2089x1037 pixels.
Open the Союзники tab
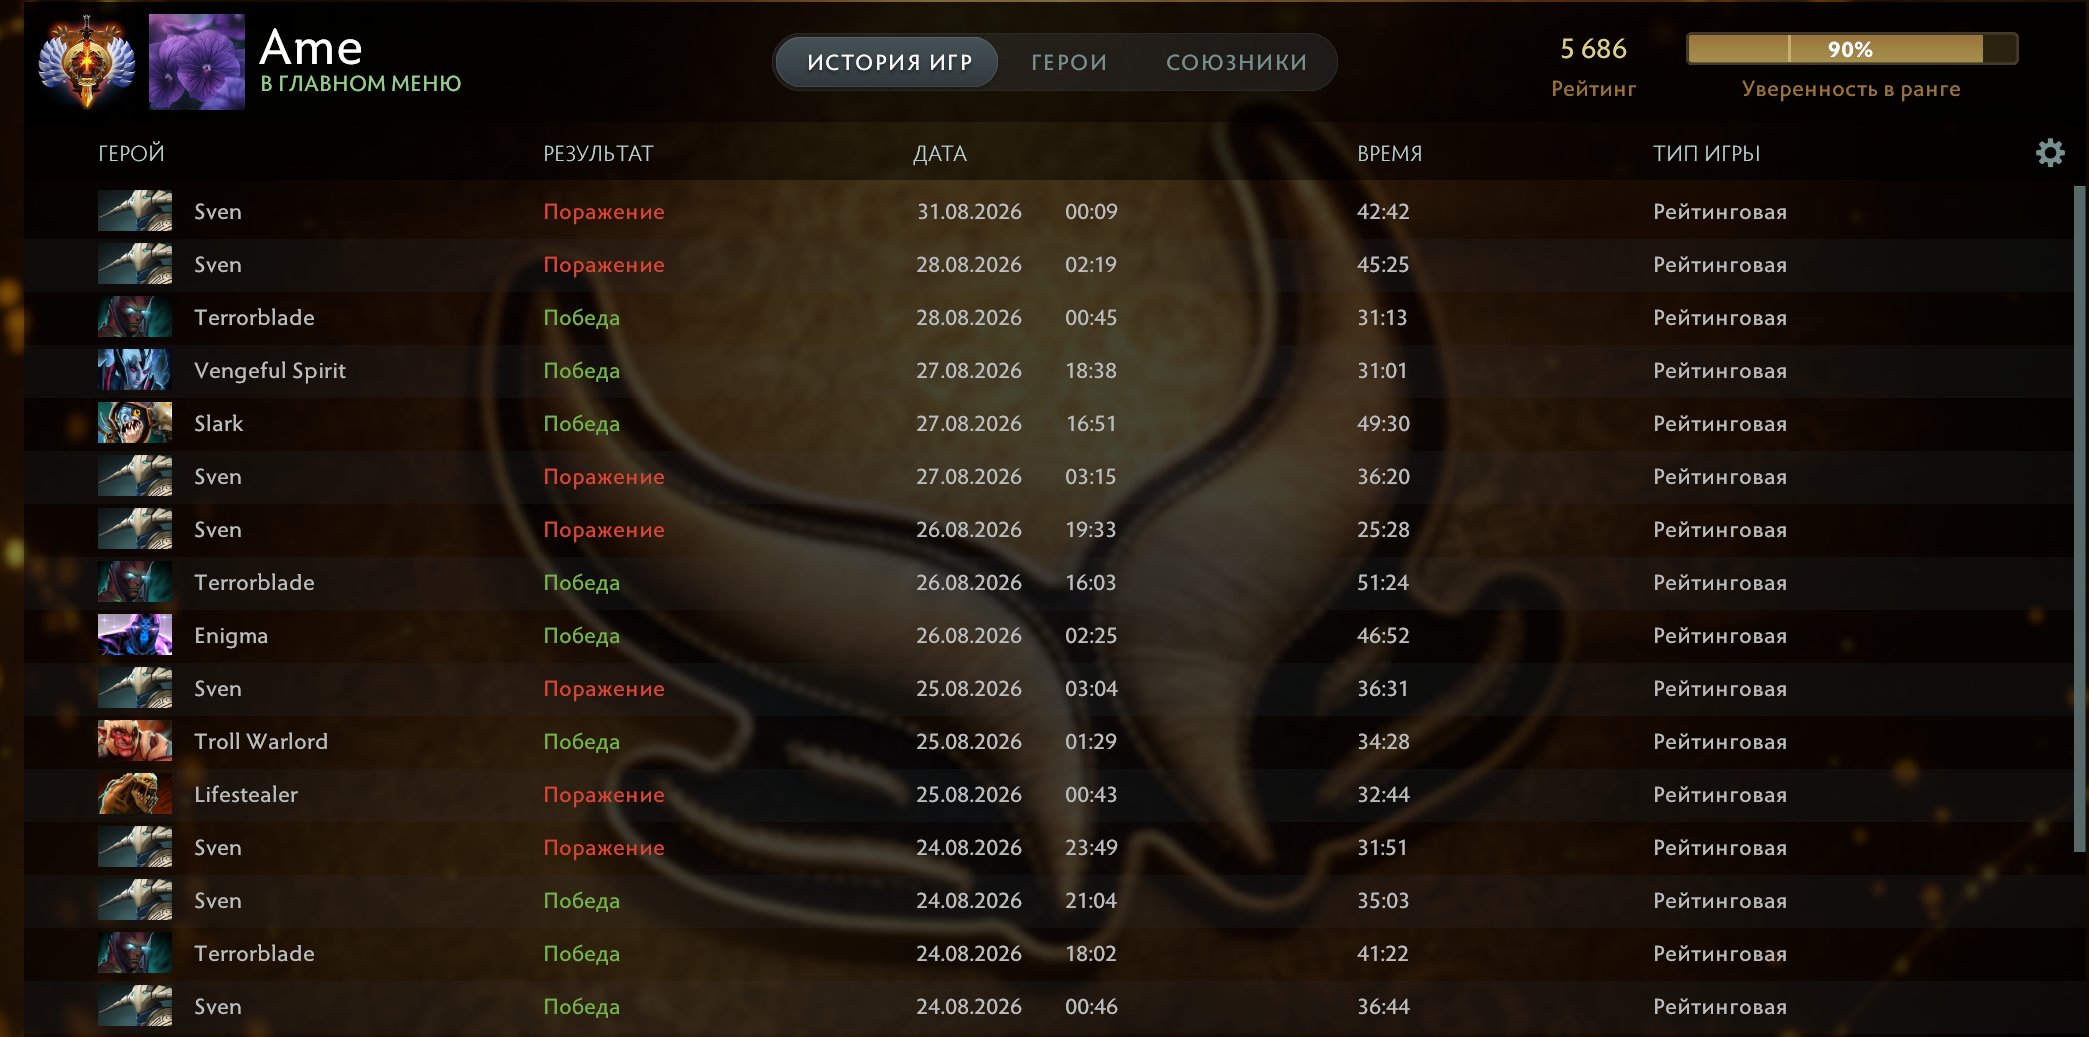[x=1236, y=62]
